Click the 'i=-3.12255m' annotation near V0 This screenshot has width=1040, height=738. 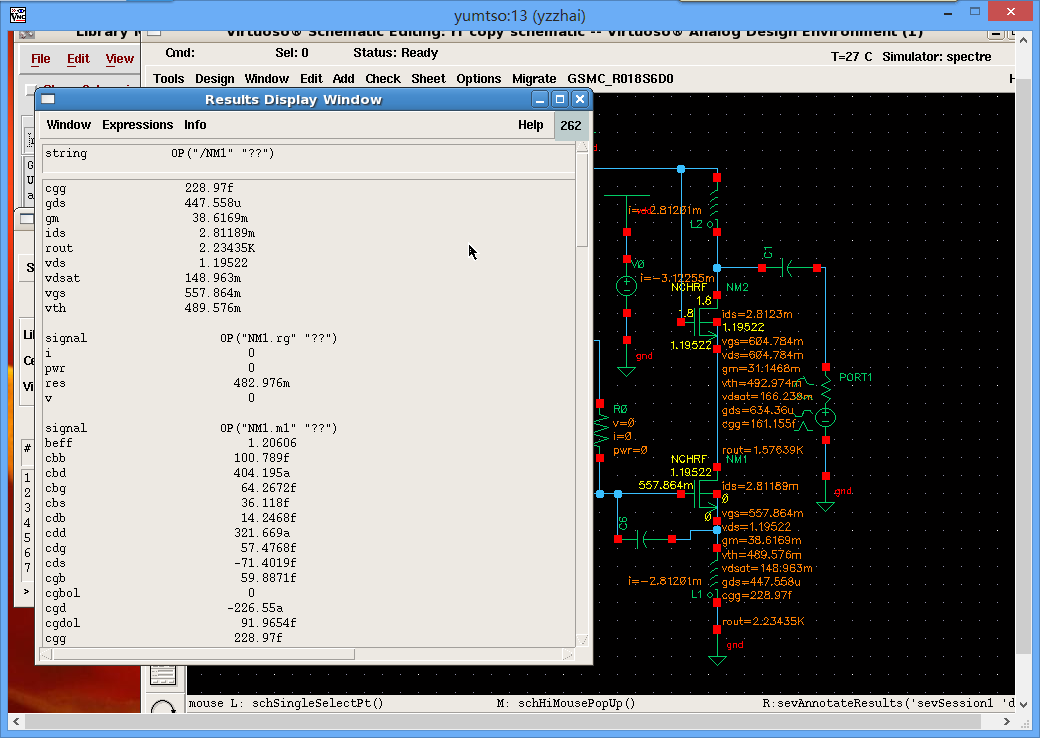click(677, 278)
